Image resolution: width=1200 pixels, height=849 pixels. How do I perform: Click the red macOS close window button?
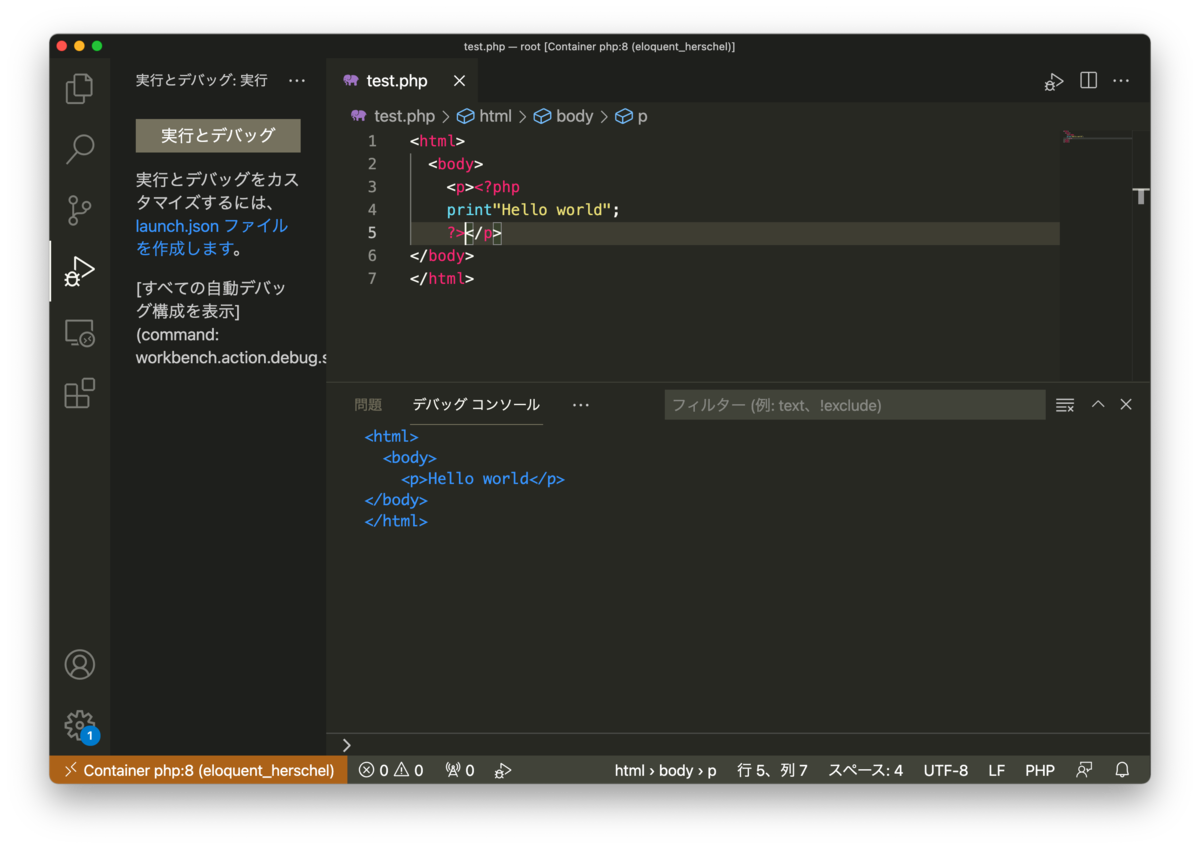[x=62, y=46]
